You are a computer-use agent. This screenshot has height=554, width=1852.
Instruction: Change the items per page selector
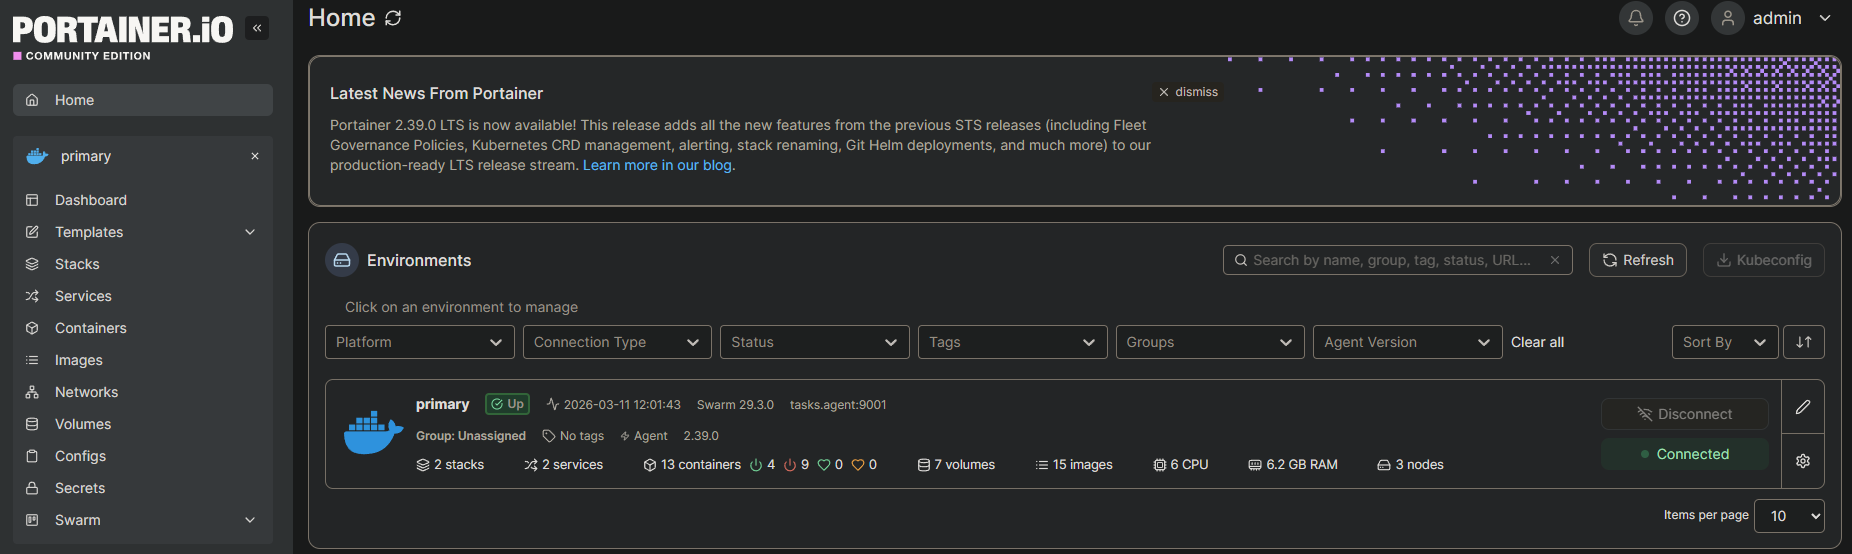[1788, 516]
